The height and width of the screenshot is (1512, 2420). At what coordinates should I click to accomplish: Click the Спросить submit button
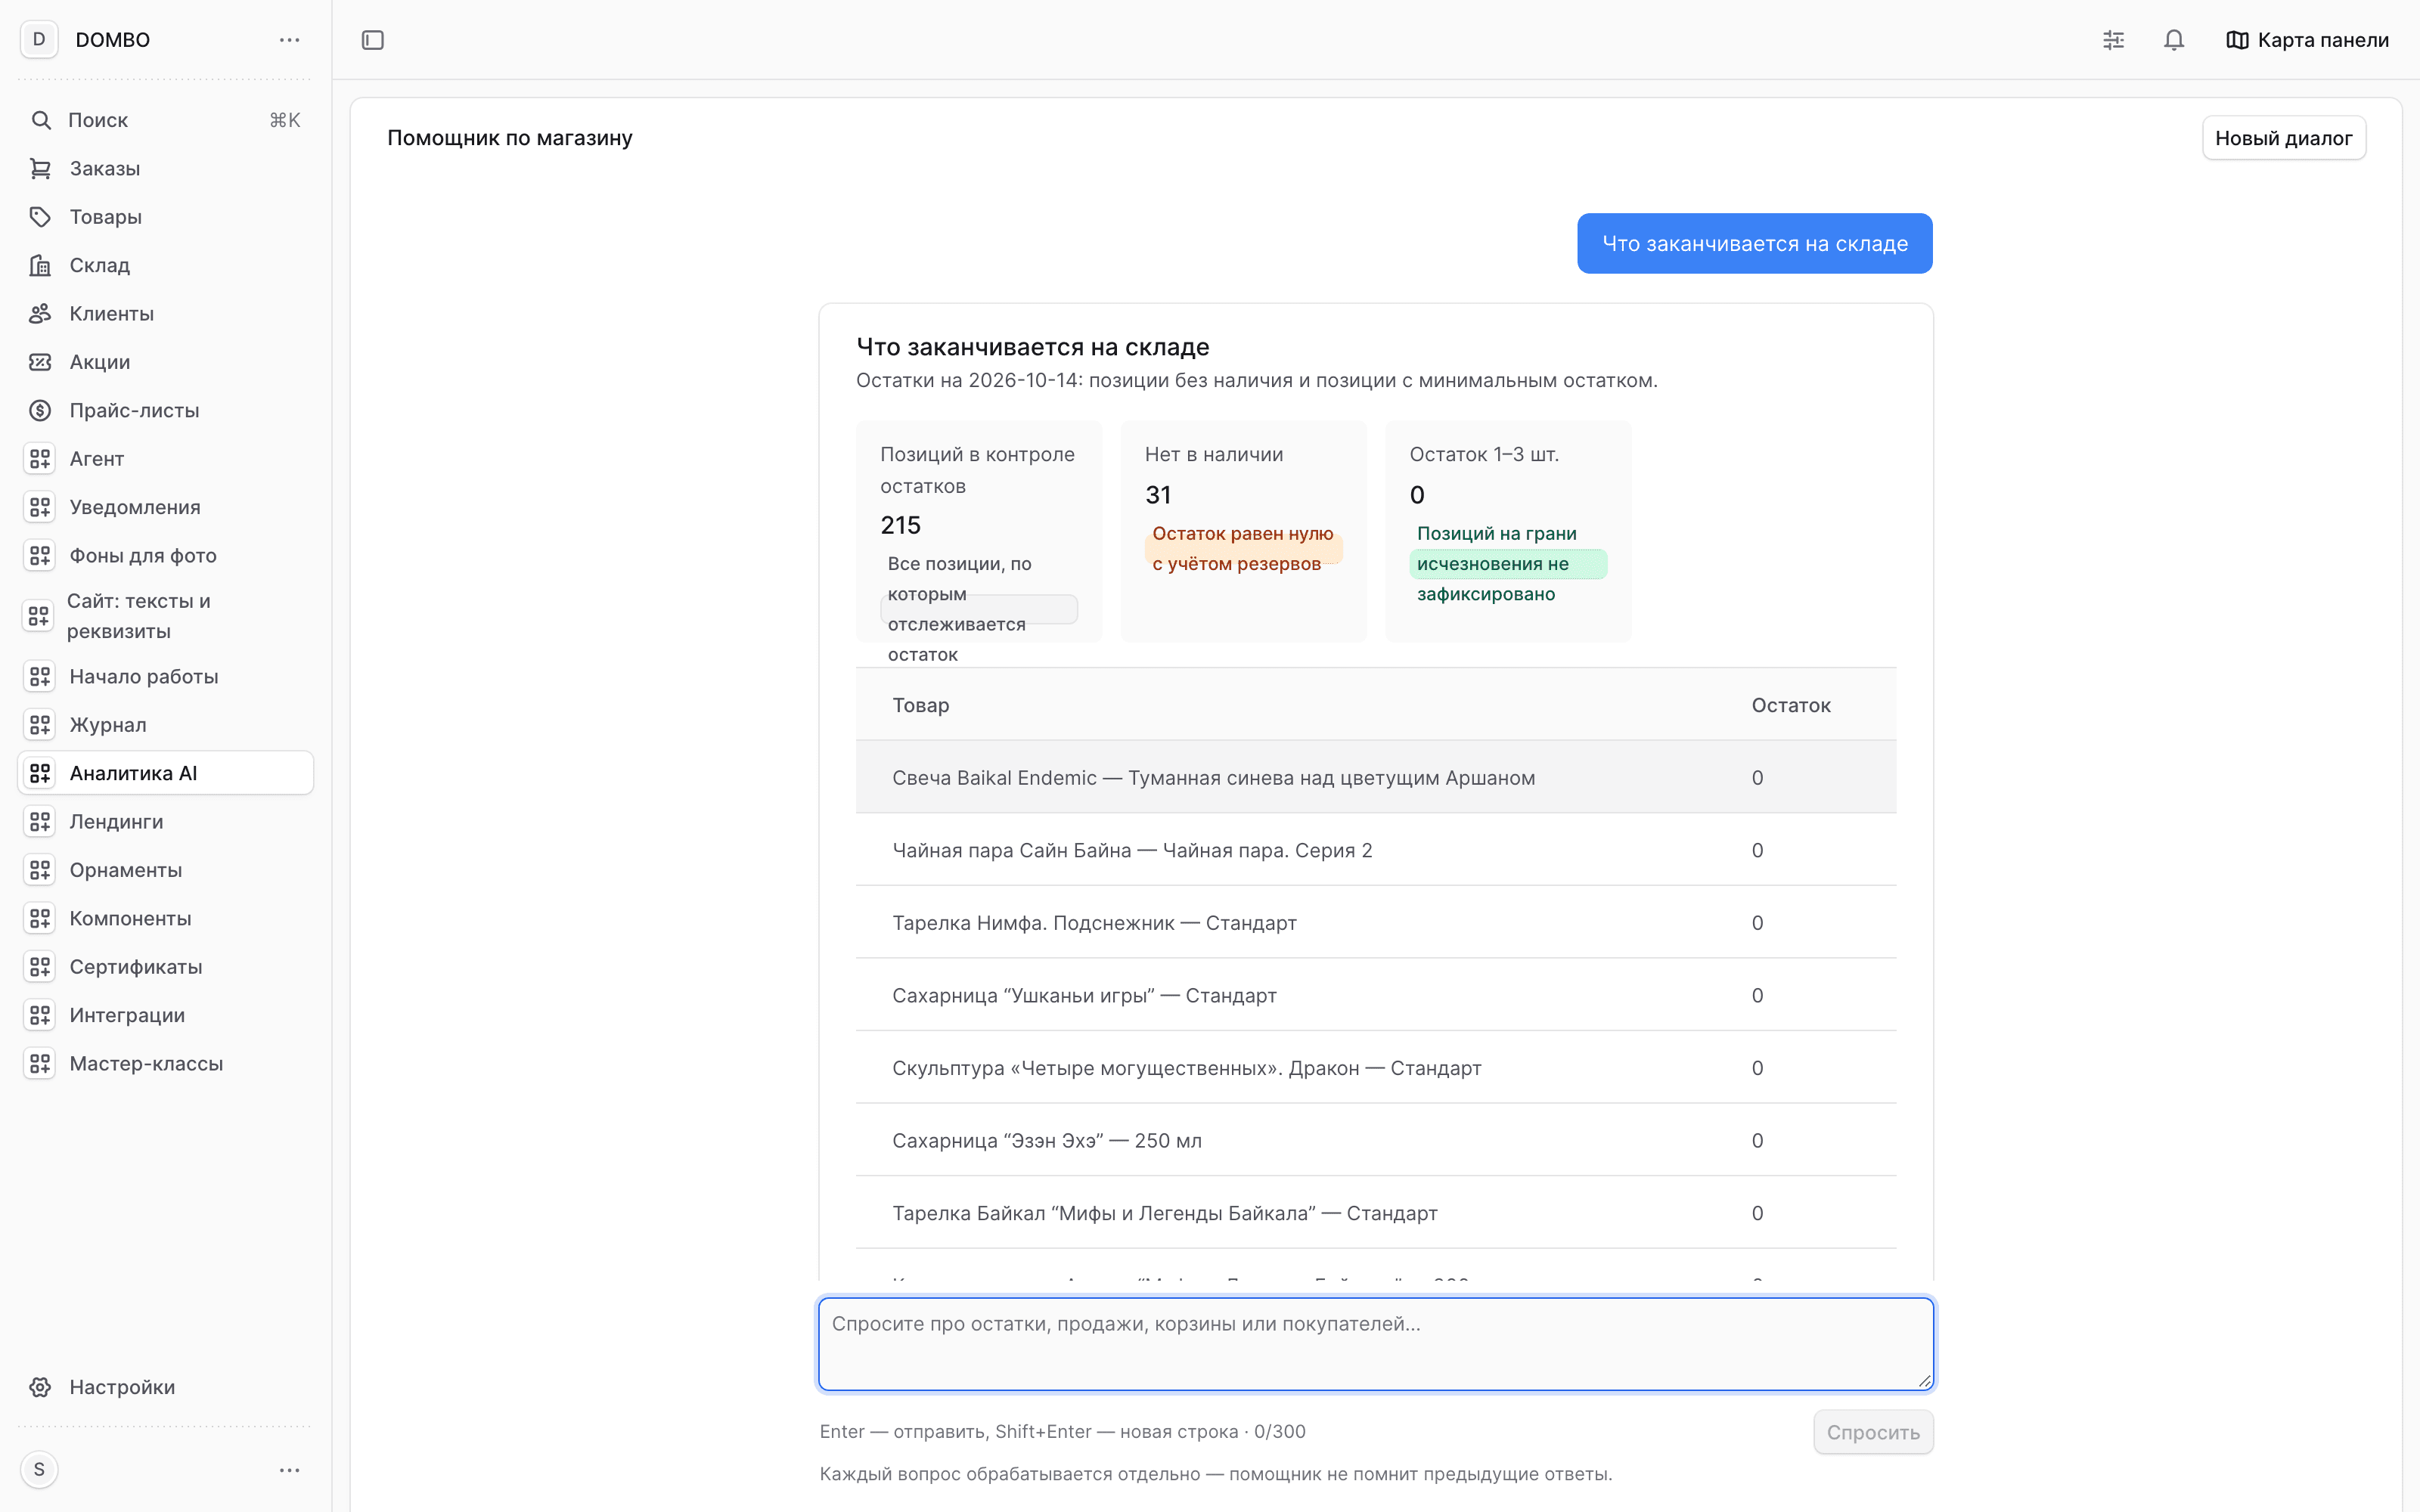point(1873,1432)
